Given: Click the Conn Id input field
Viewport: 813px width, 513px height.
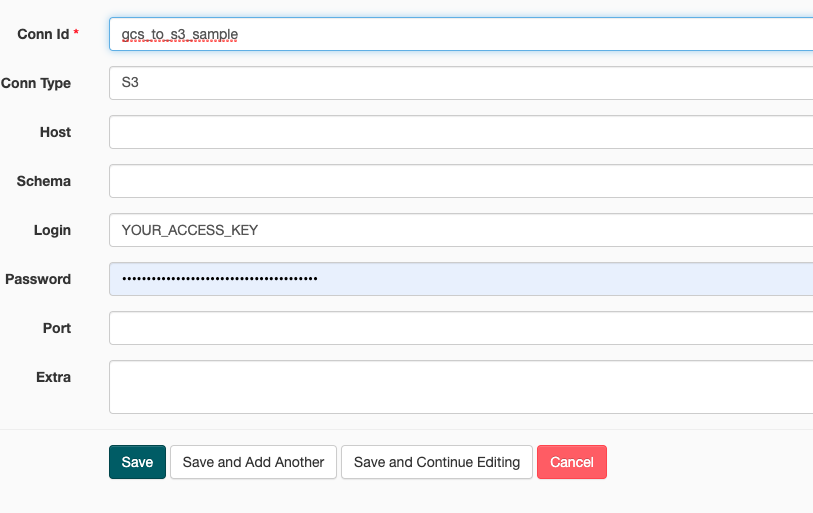Looking at the screenshot, I should coord(461,34).
